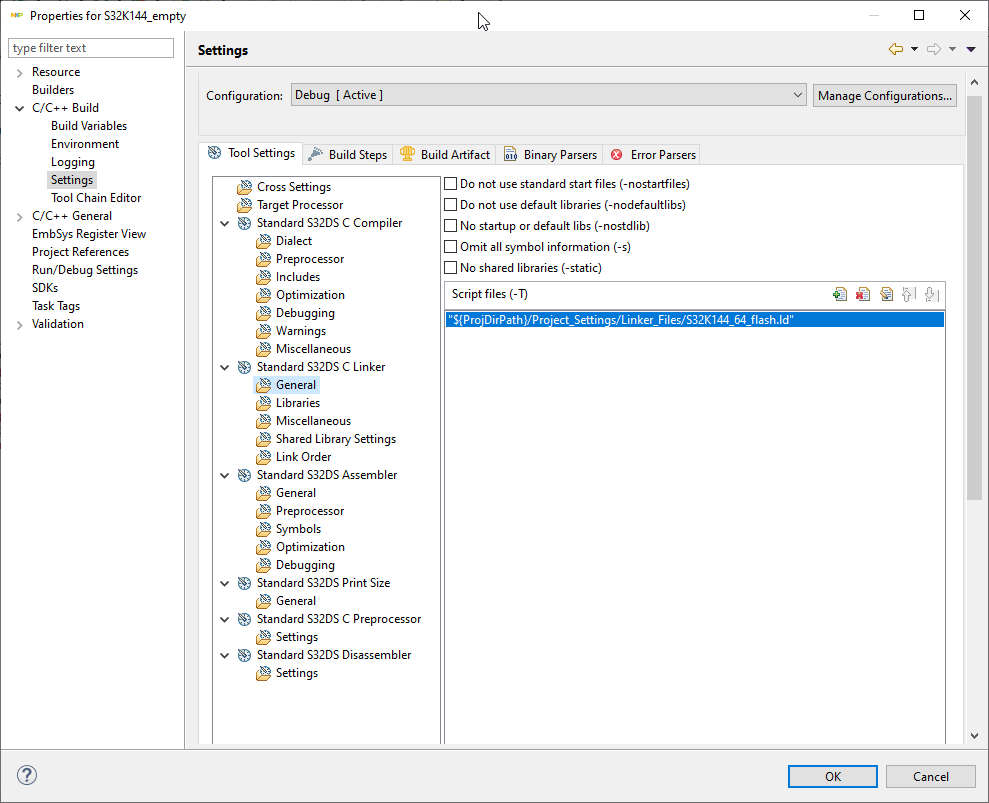Click the Cancel button
989x803 pixels.
coord(930,777)
